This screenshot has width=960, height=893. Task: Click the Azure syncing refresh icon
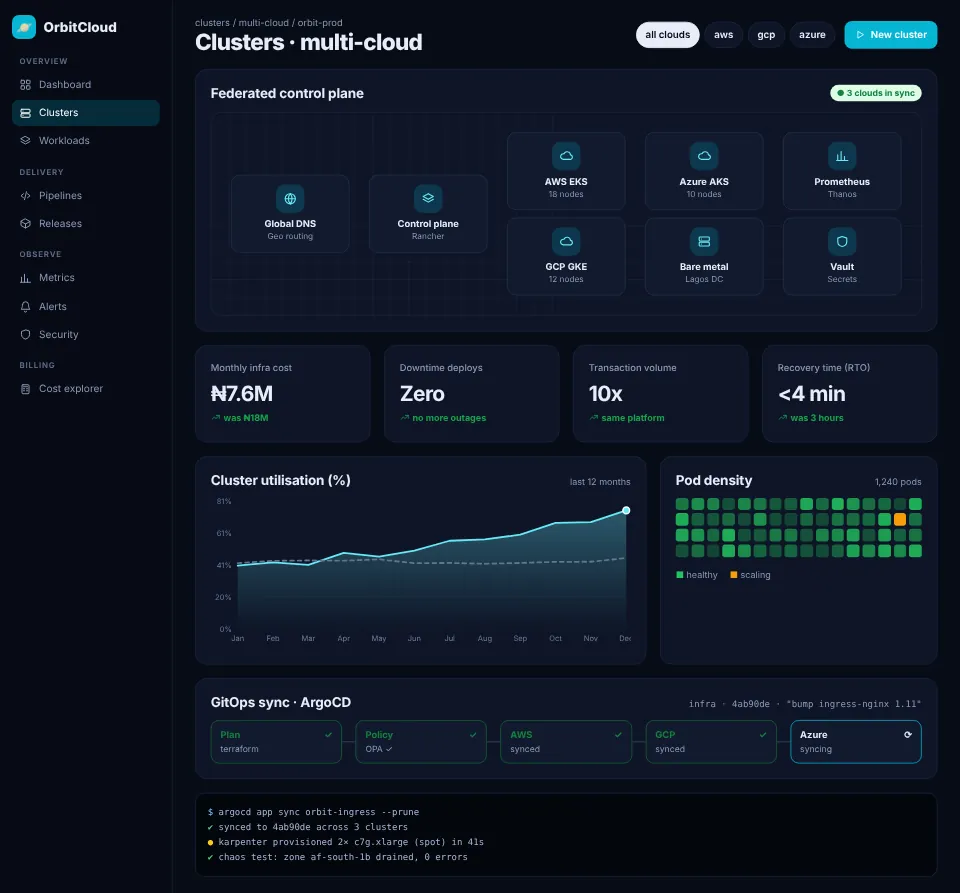pos(907,734)
